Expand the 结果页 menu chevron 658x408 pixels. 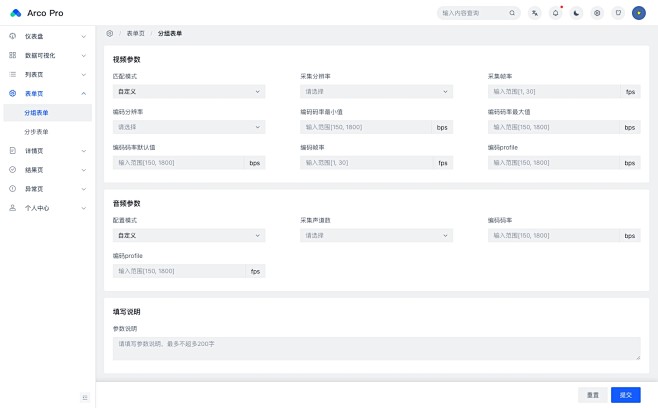pyautogui.click(x=84, y=170)
